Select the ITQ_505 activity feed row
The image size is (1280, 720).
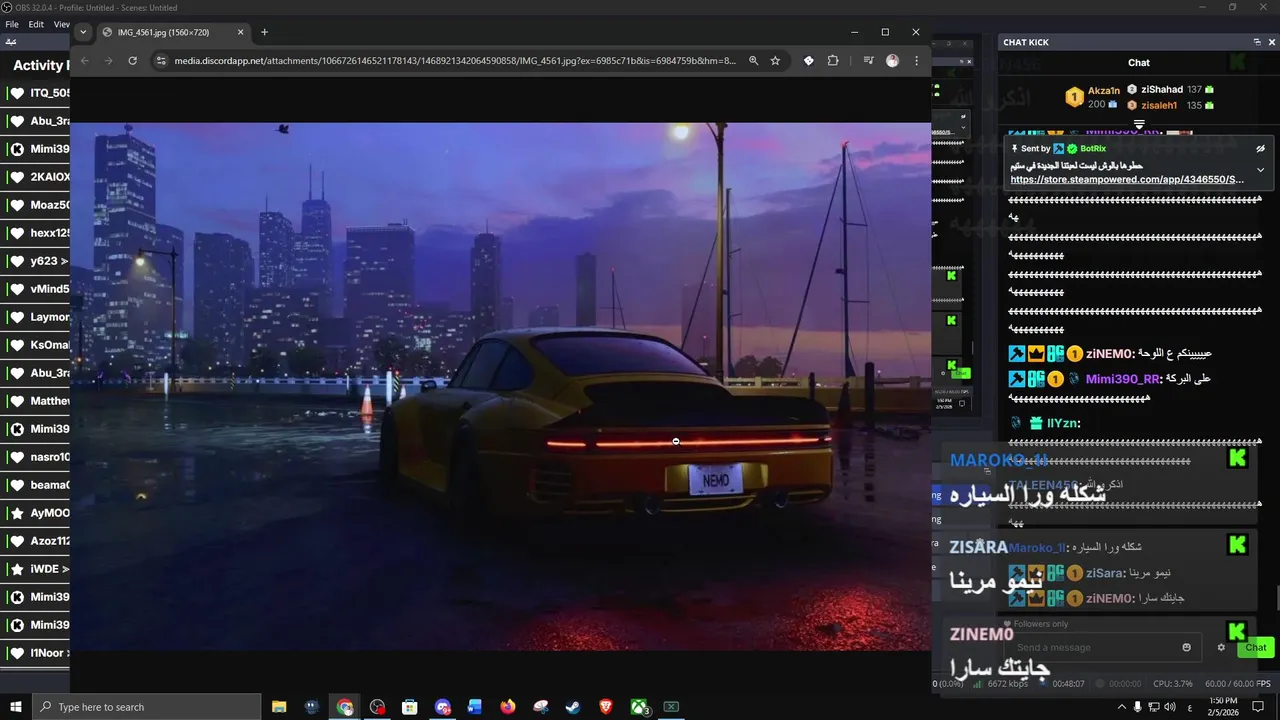(x=36, y=93)
